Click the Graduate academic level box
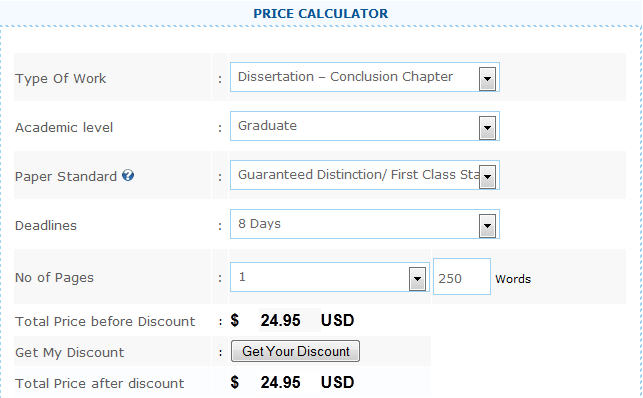 point(365,126)
